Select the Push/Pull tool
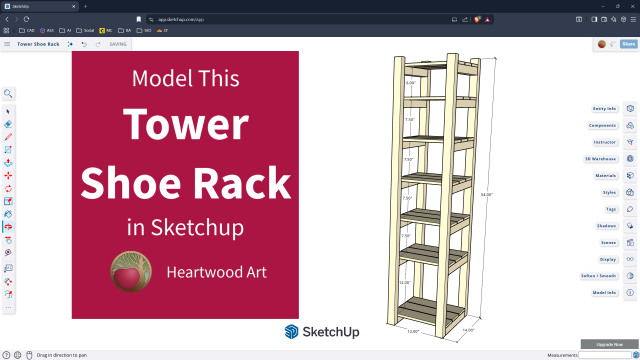The width and height of the screenshot is (640, 360). pos(8,163)
